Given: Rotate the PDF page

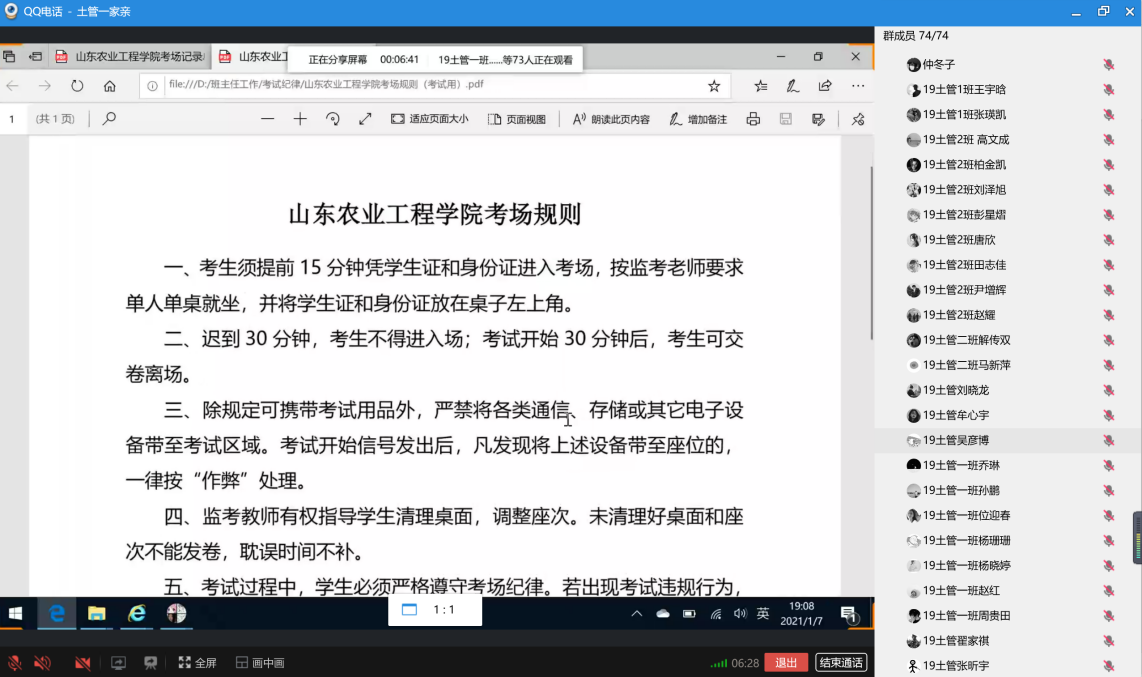Looking at the screenshot, I should [333, 119].
